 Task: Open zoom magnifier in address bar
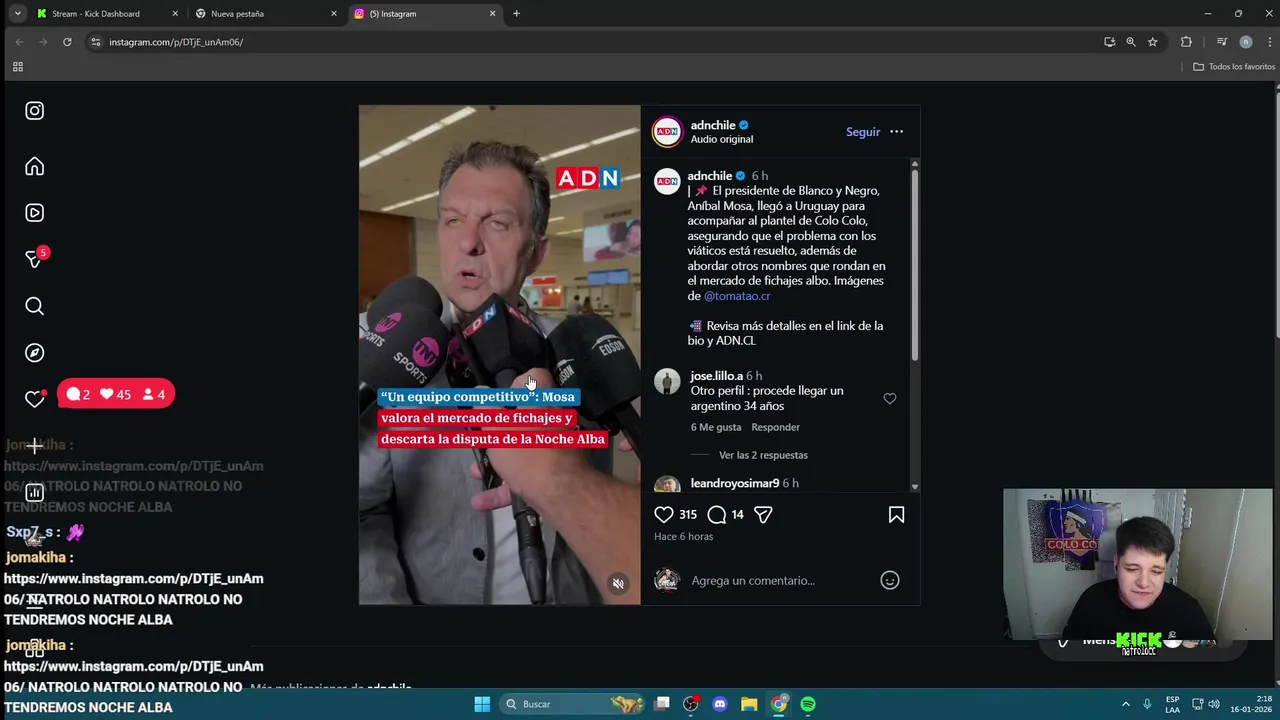coord(1131,42)
